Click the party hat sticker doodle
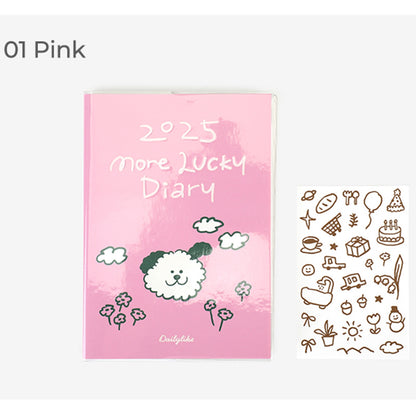Screen dimensions: 416x416 coord(396,200)
